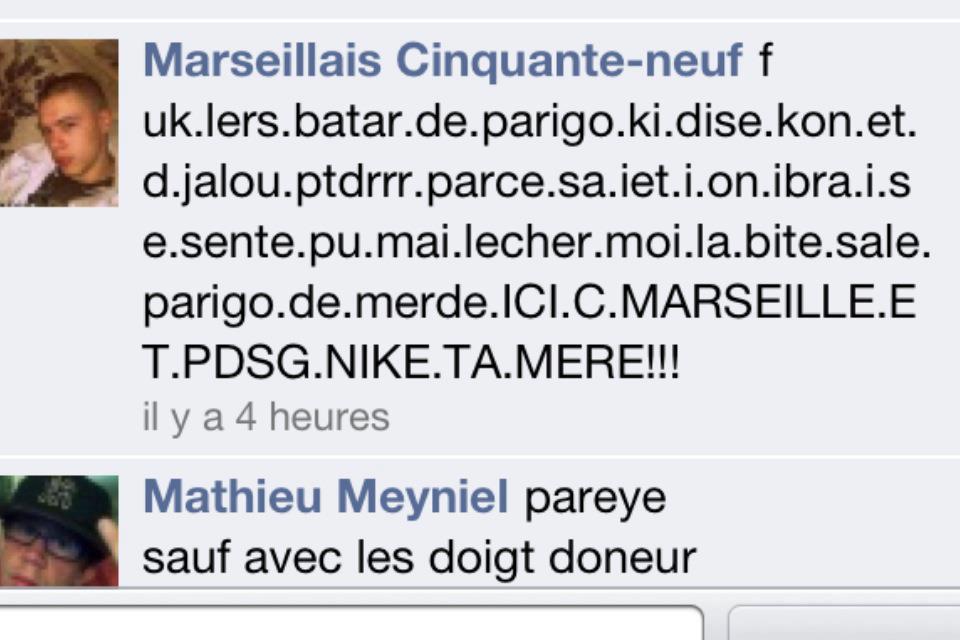Click the word 'Meyniel' in the commenter name
Image resolution: width=960 pixels, height=640 pixels.
point(422,496)
